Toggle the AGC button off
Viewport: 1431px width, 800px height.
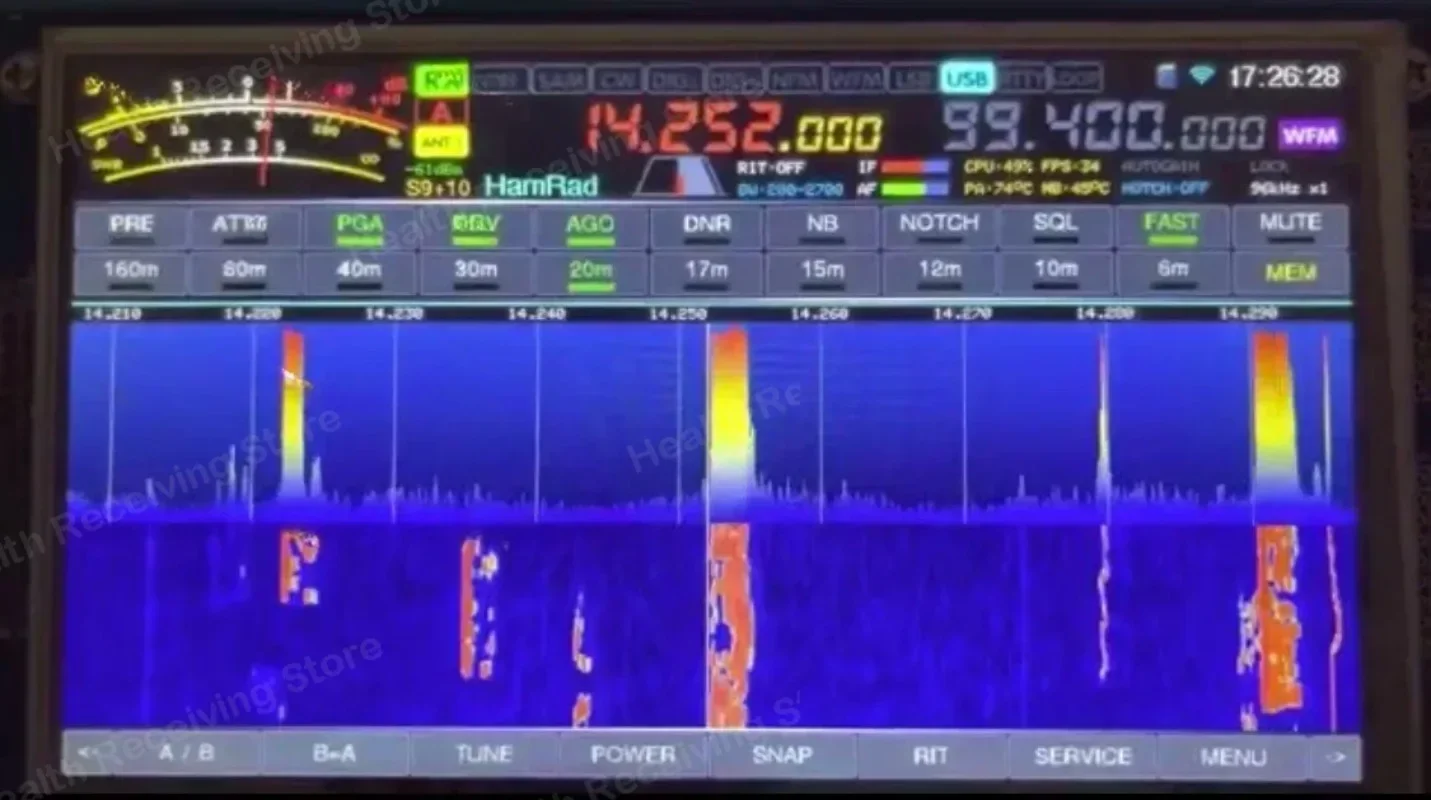(590, 226)
